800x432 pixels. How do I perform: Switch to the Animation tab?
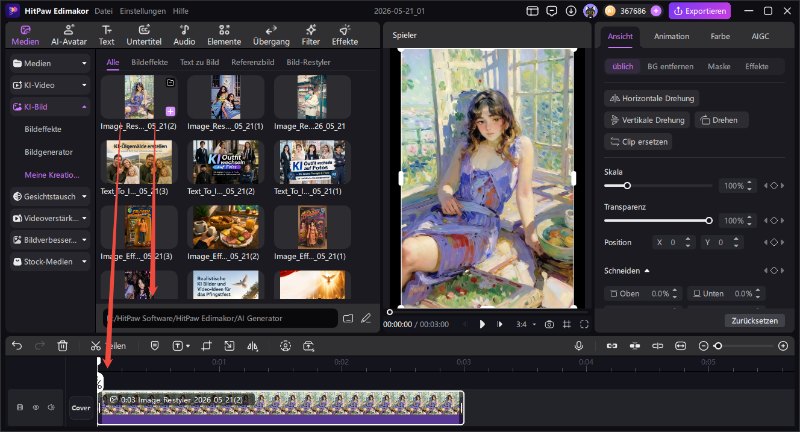[671, 36]
